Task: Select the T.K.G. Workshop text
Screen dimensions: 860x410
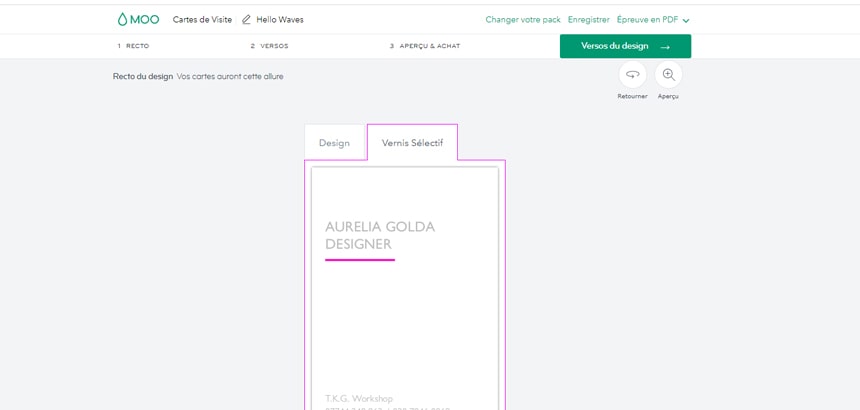Action: (359, 398)
